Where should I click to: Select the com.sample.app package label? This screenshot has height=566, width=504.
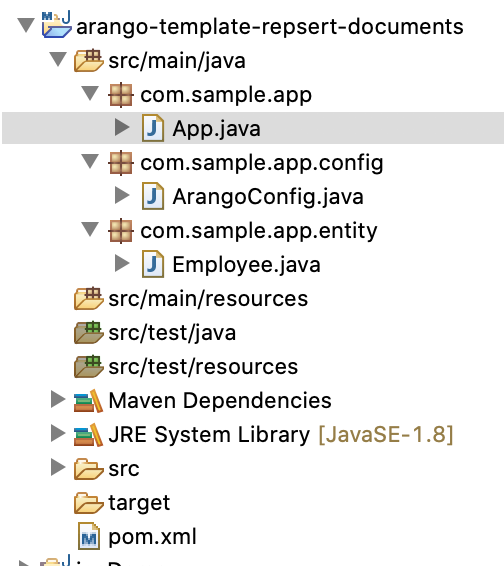click(226, 95)
